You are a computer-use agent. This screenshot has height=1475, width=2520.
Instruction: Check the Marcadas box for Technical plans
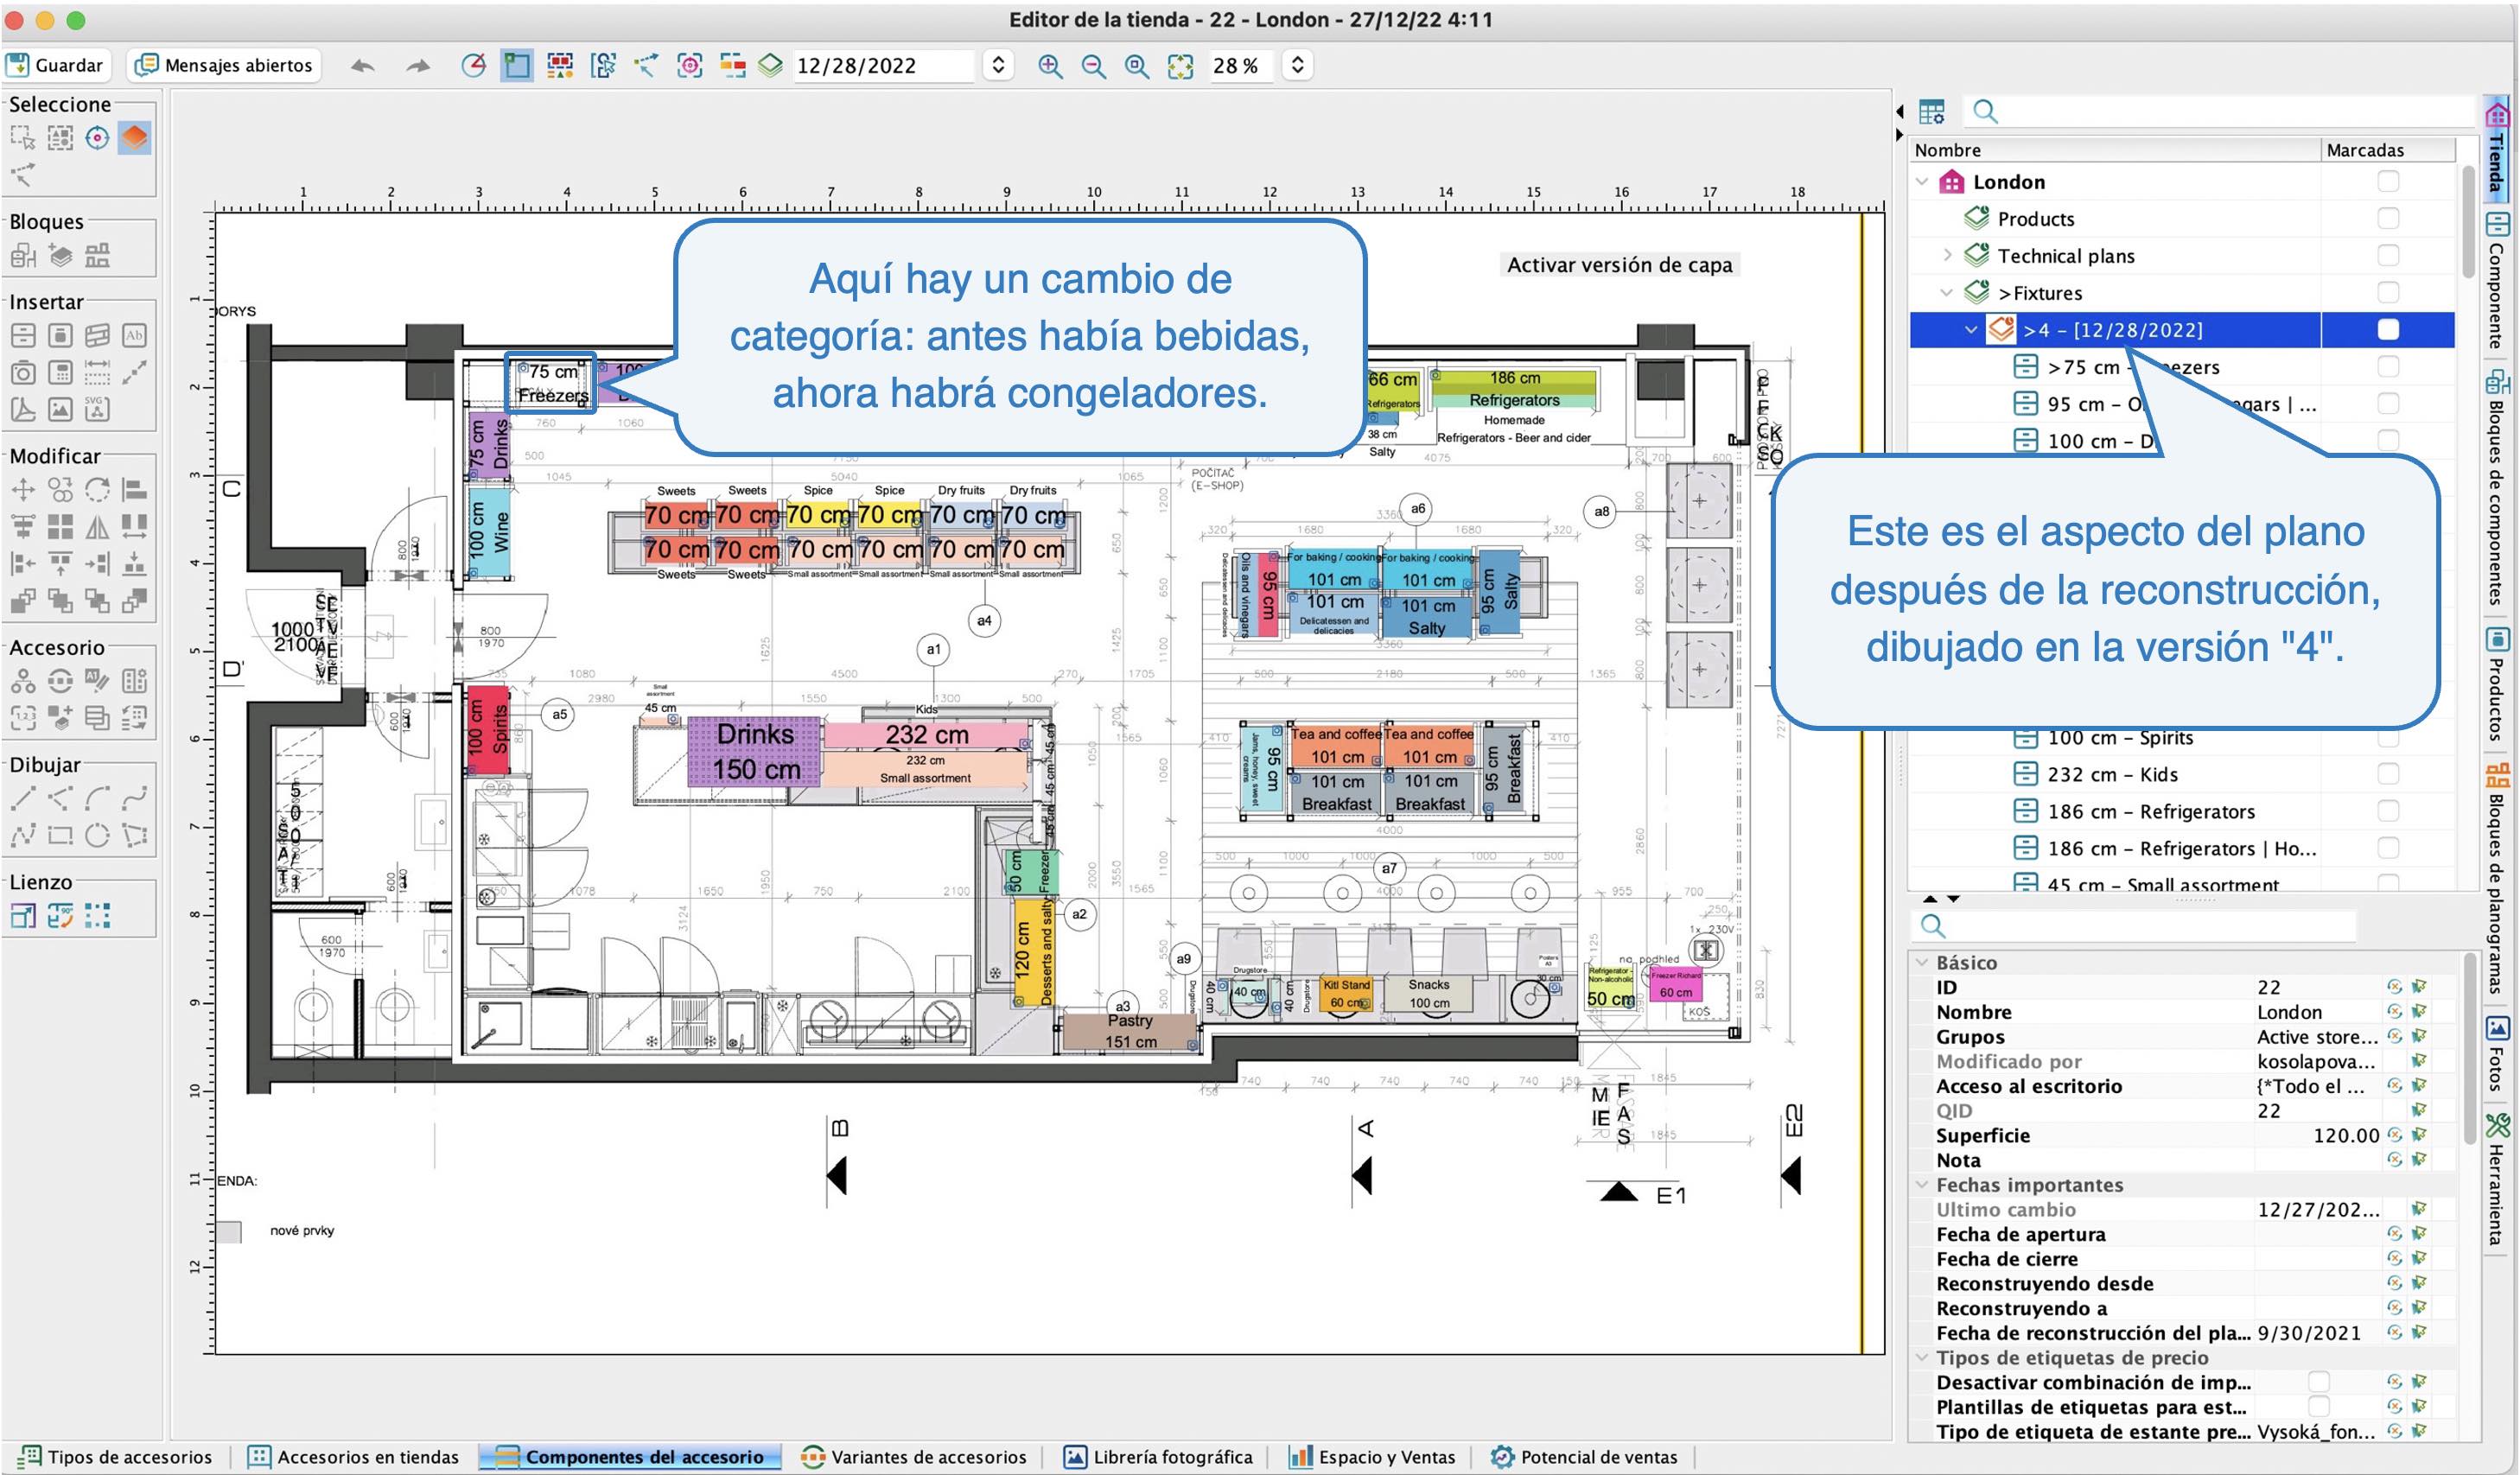(2388, 256)
